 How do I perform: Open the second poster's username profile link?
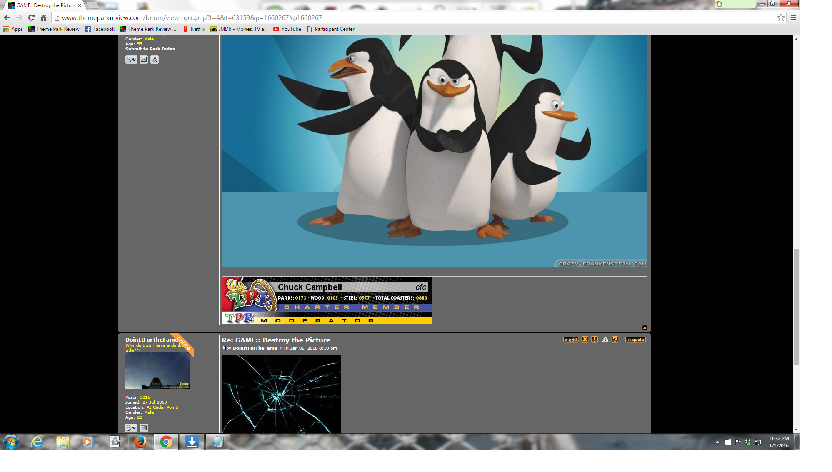[152, 340]
